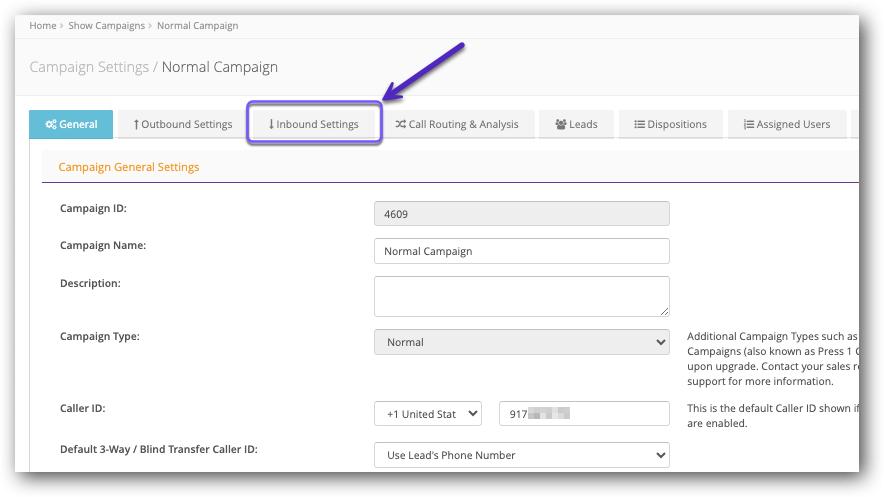This screenshot has height=497, width=884.
Task: Click the gears icon on General tab
Action: (x=51, y=125)
